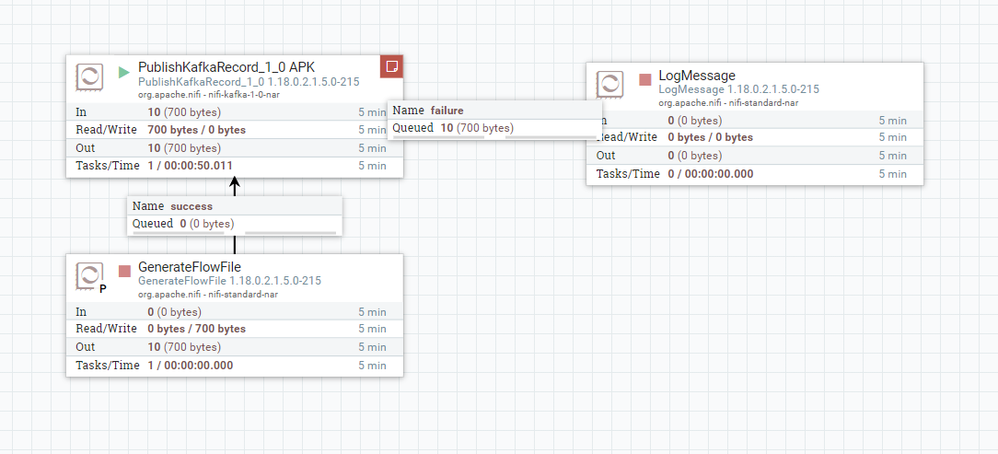Click the GenerateFlowFile stopped status square

coord(124,271)
